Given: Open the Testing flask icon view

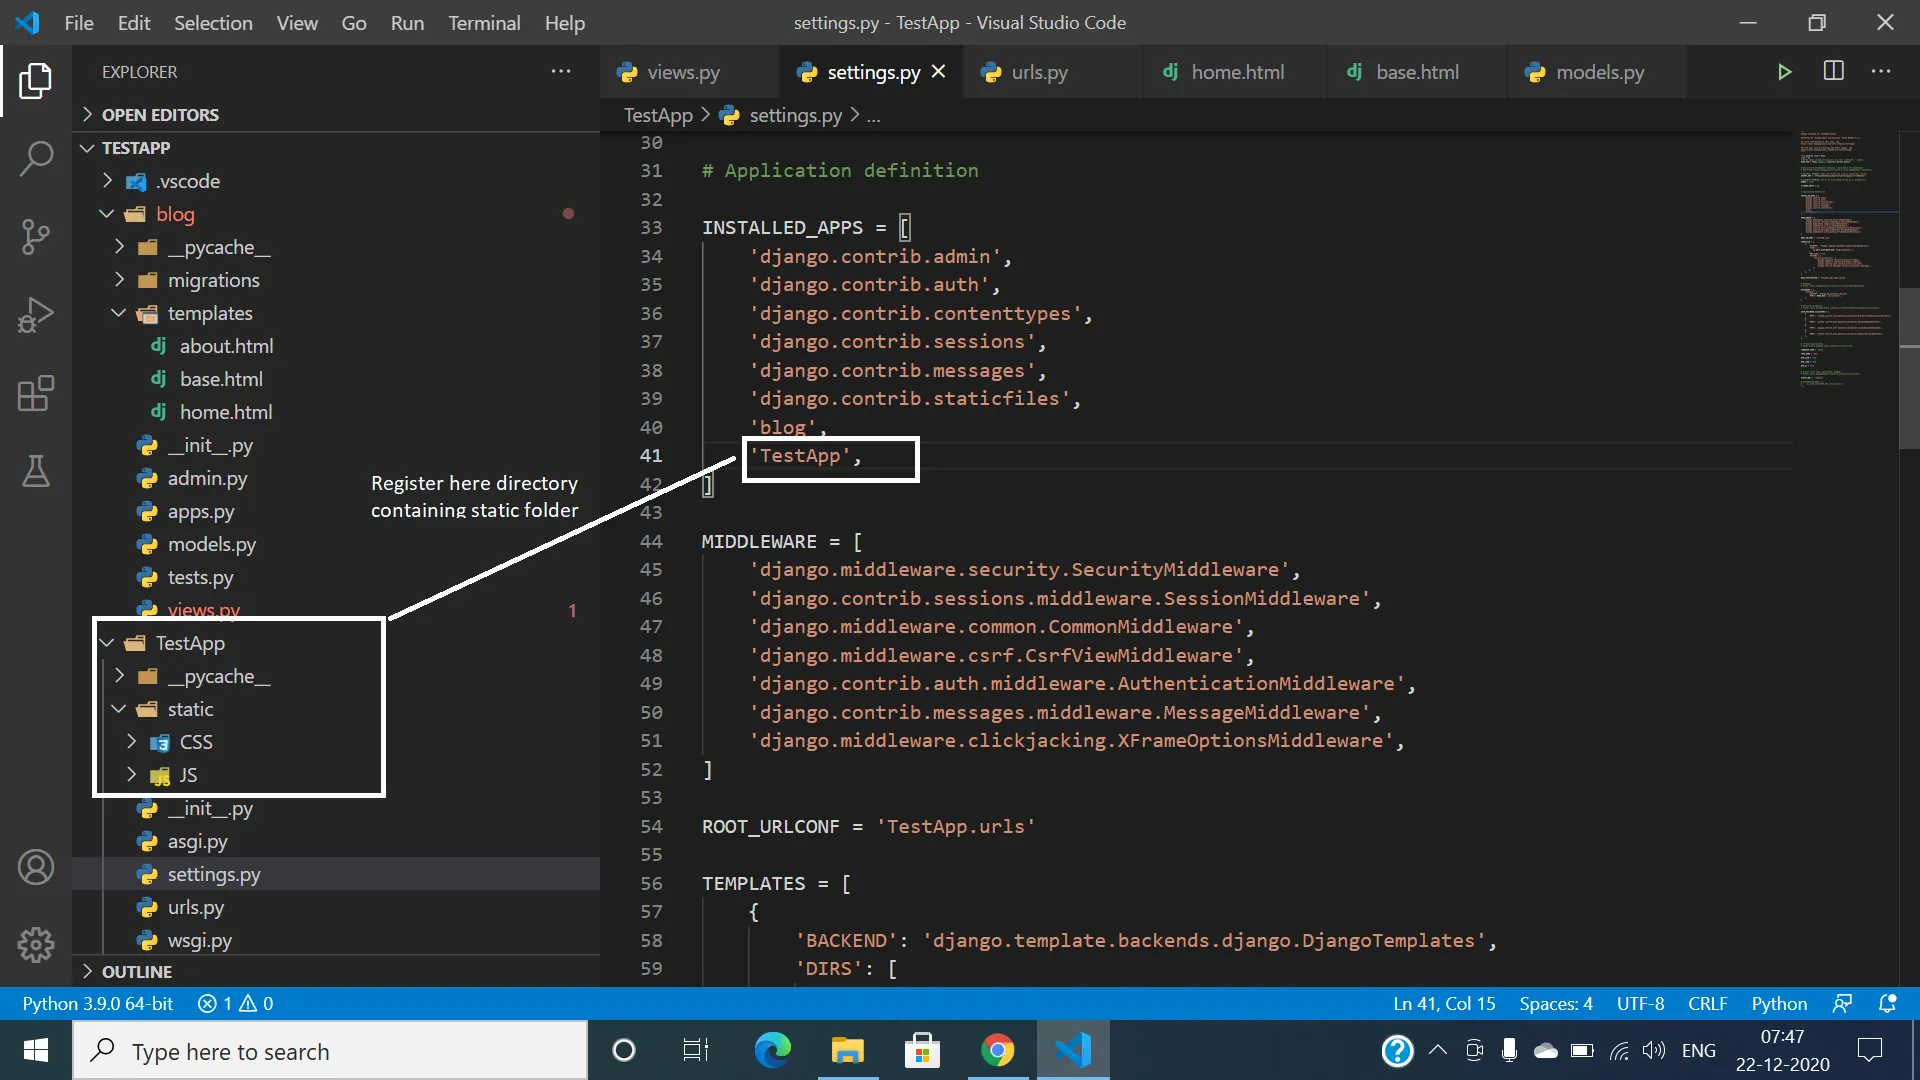Looking at the screenshot, I should pyautogui.click(x=36, y=471).
